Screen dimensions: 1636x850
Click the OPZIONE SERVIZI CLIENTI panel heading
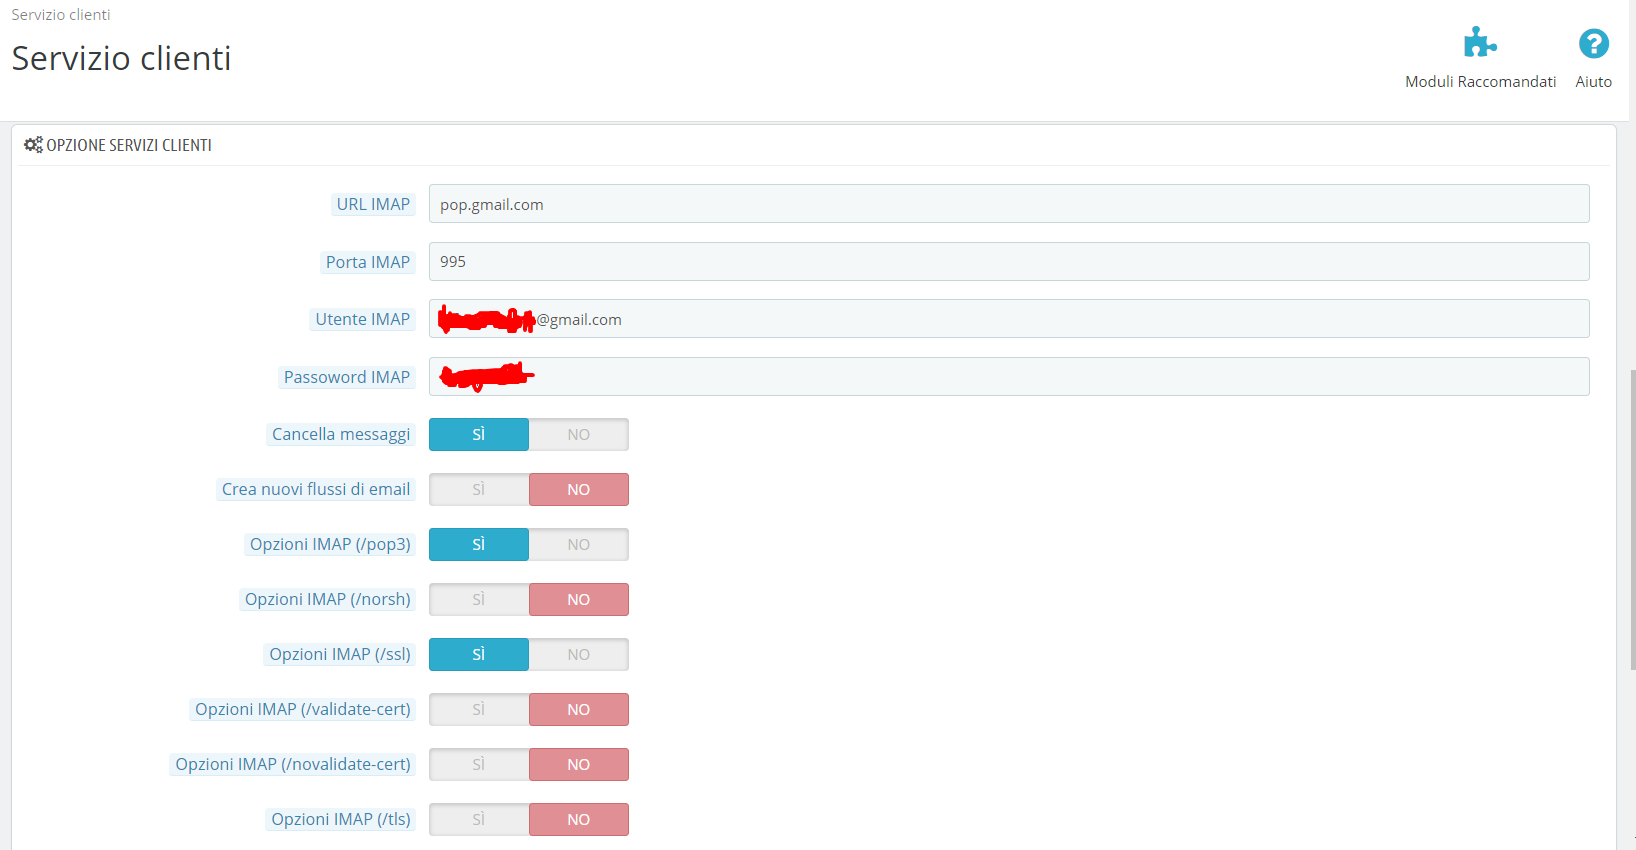coord(129,145)
